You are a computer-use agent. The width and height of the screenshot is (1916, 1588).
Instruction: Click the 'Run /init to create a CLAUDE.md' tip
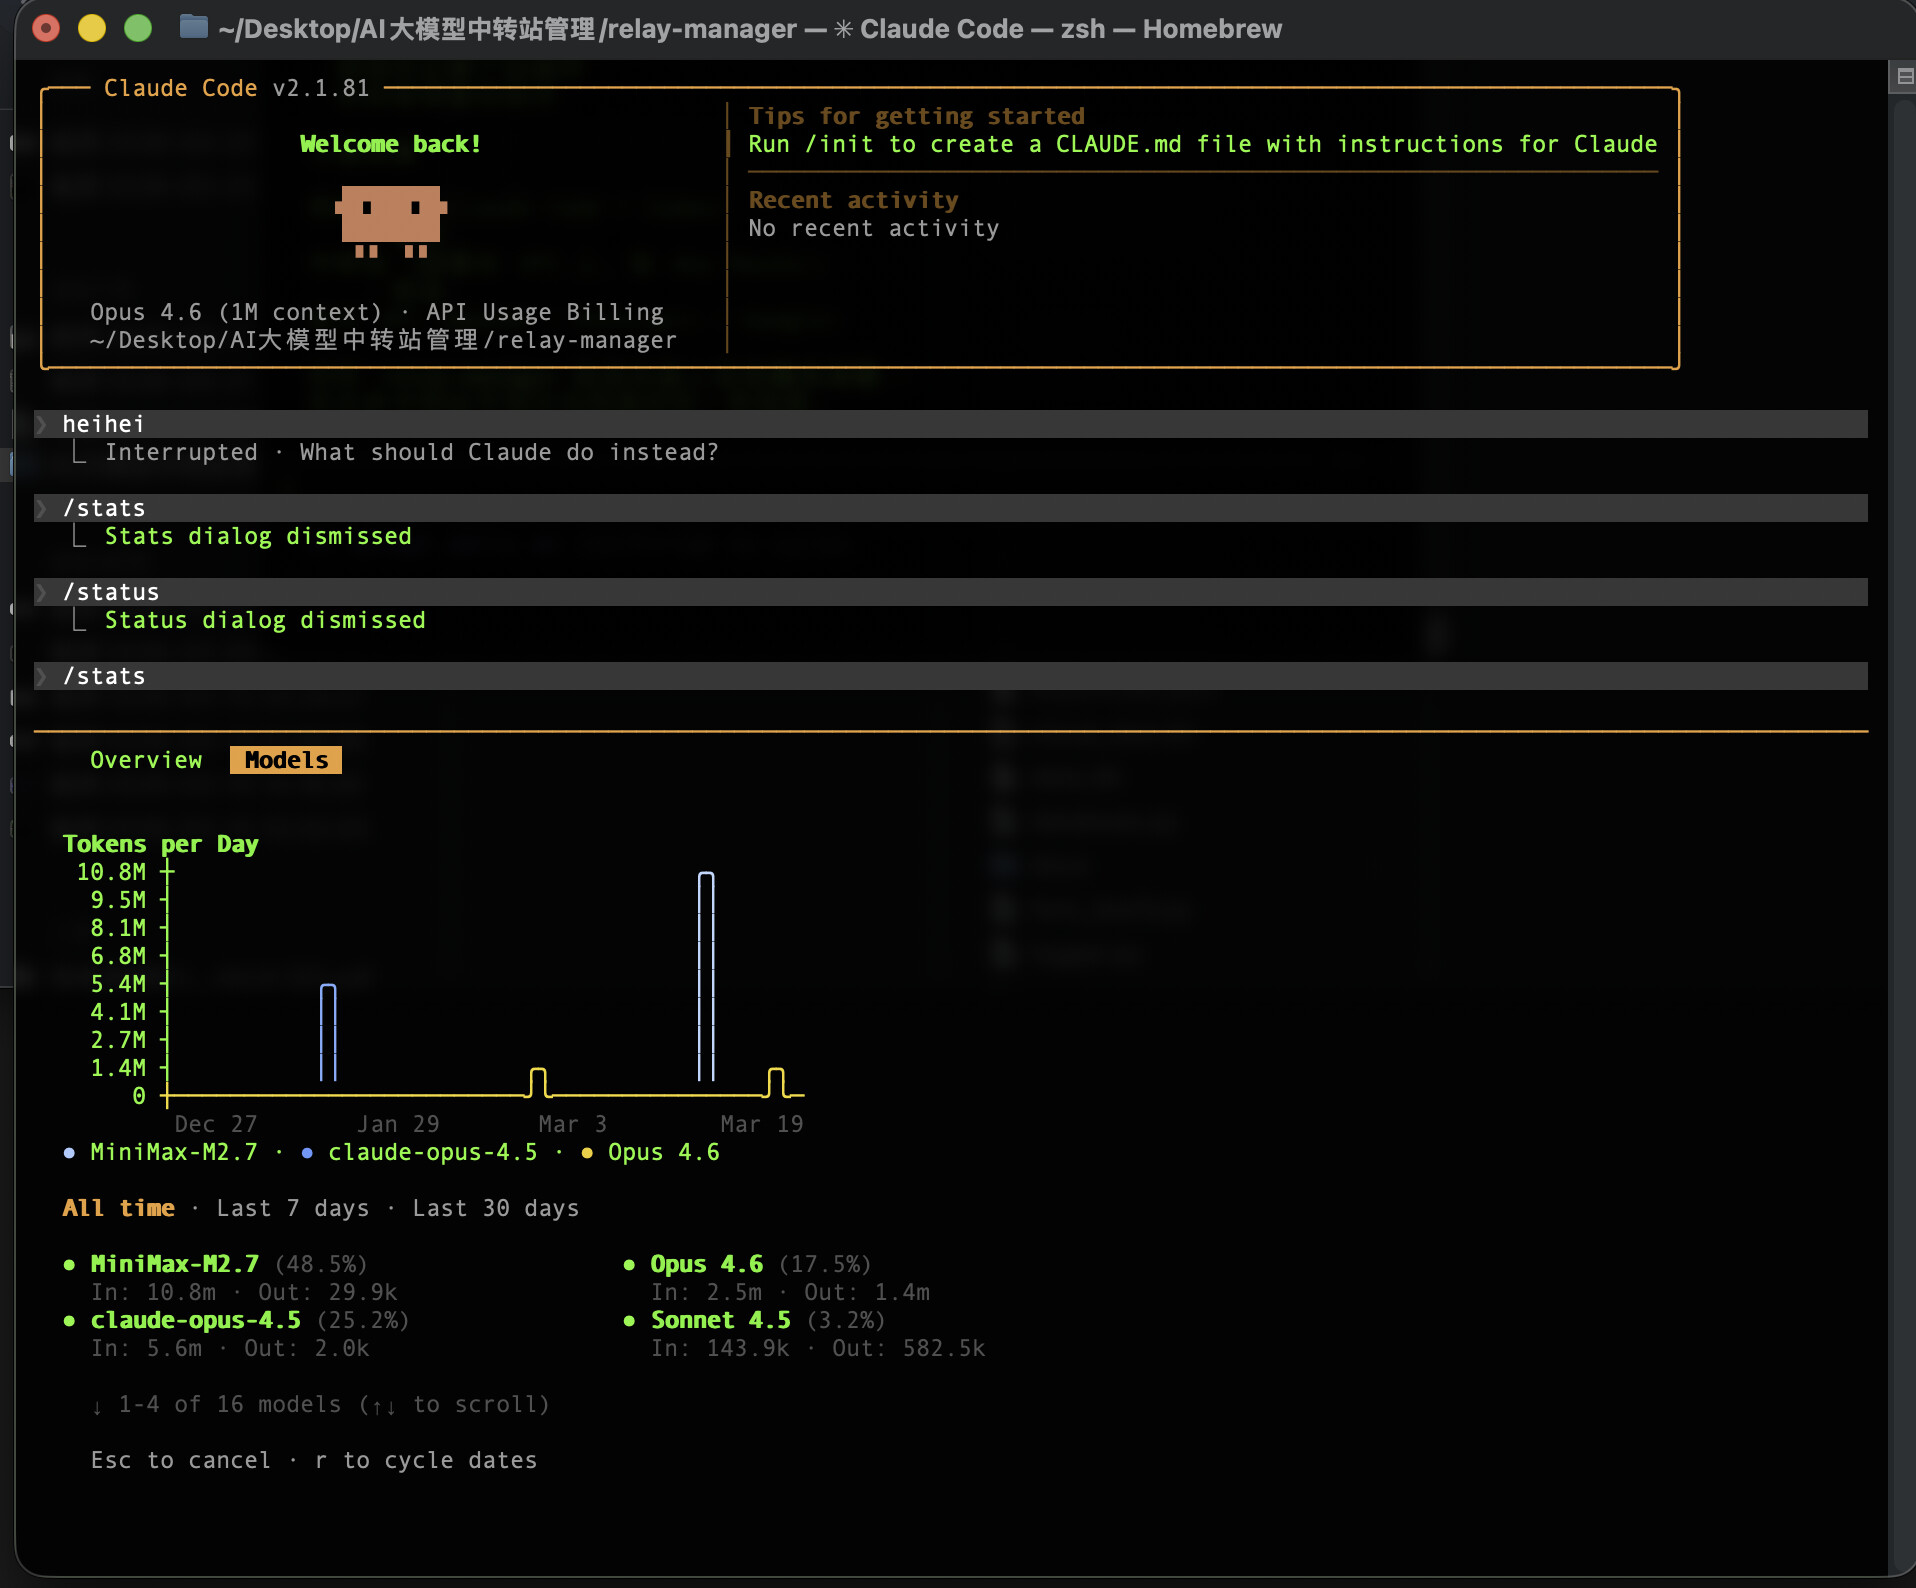point(1203,144)
